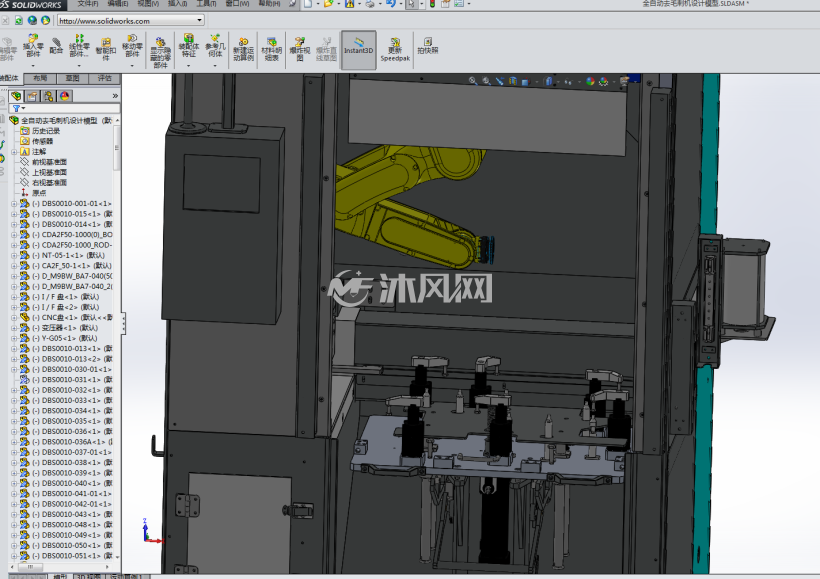
Task: Open the 工具(T) menu
Action: pos(206,4)
